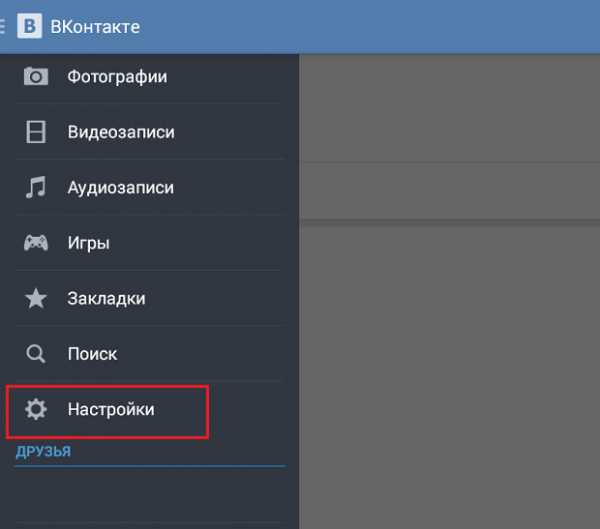Click the ВКонтакте title text

coord(95,27)
